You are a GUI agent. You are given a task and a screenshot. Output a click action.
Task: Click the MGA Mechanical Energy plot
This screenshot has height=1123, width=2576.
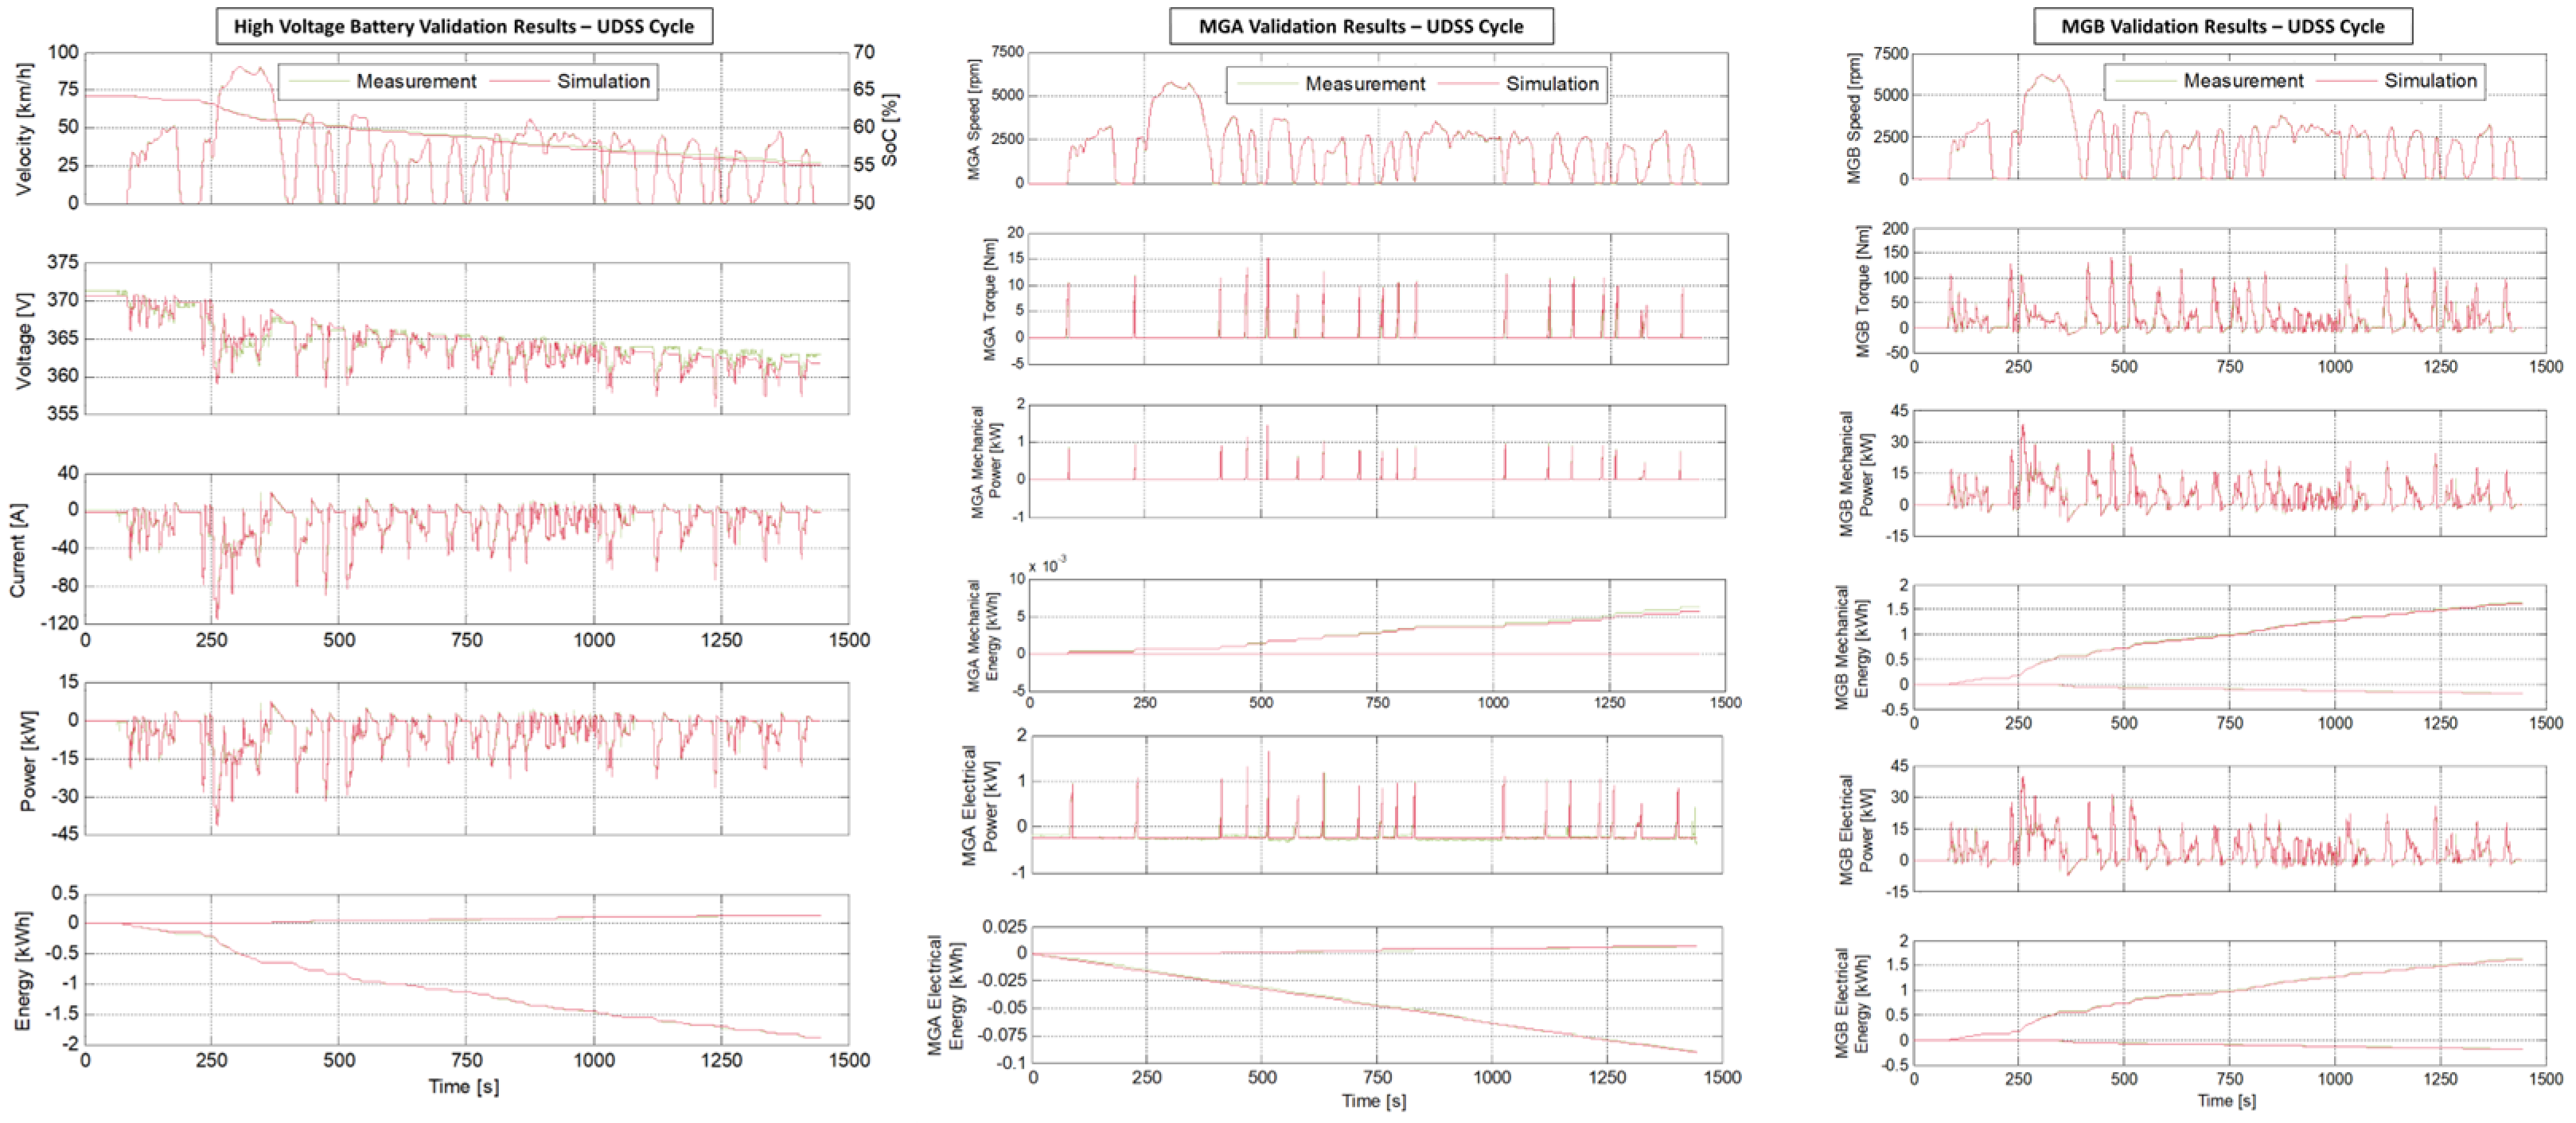click(x=1377, y=635)
